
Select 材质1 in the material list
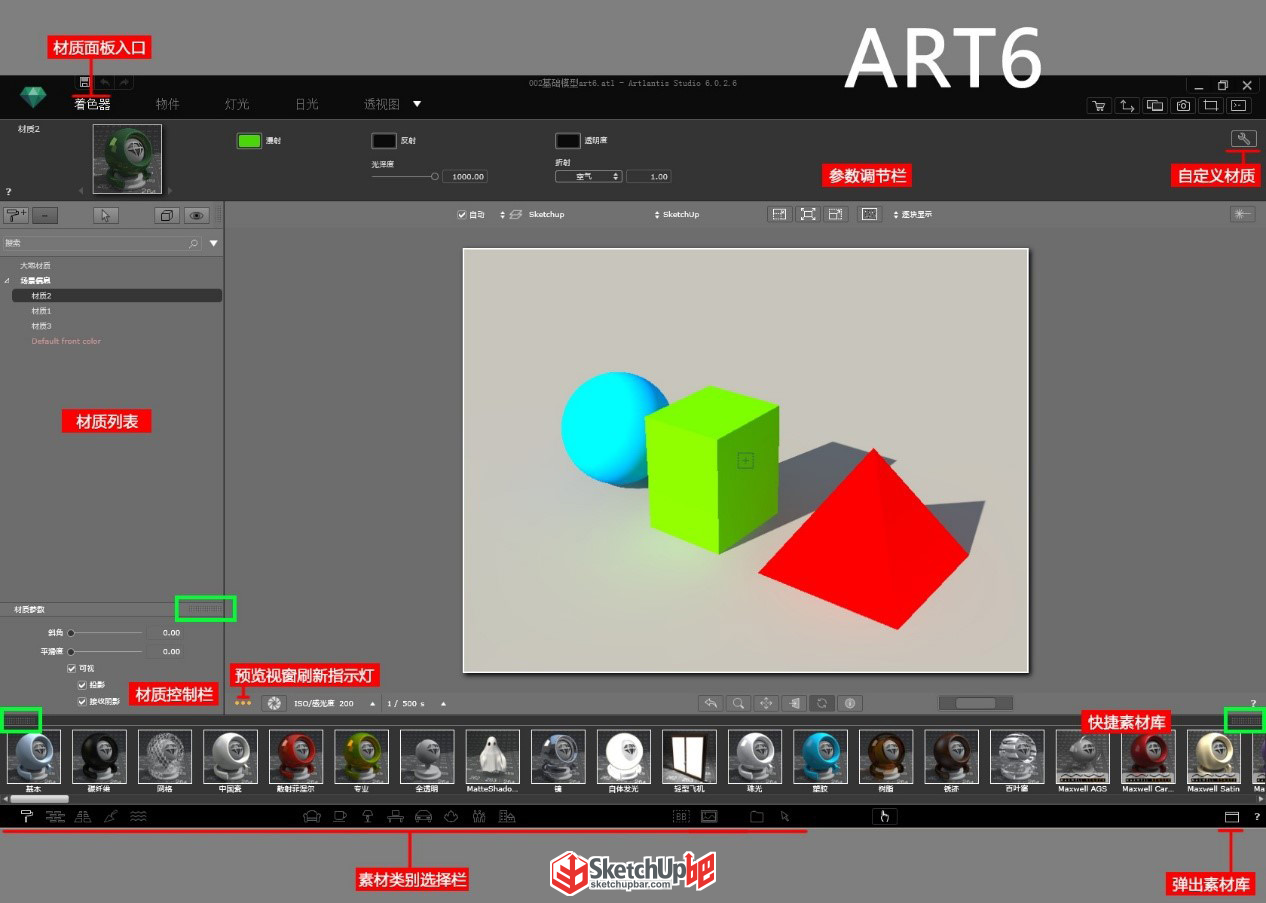click(x=41, y=311)
